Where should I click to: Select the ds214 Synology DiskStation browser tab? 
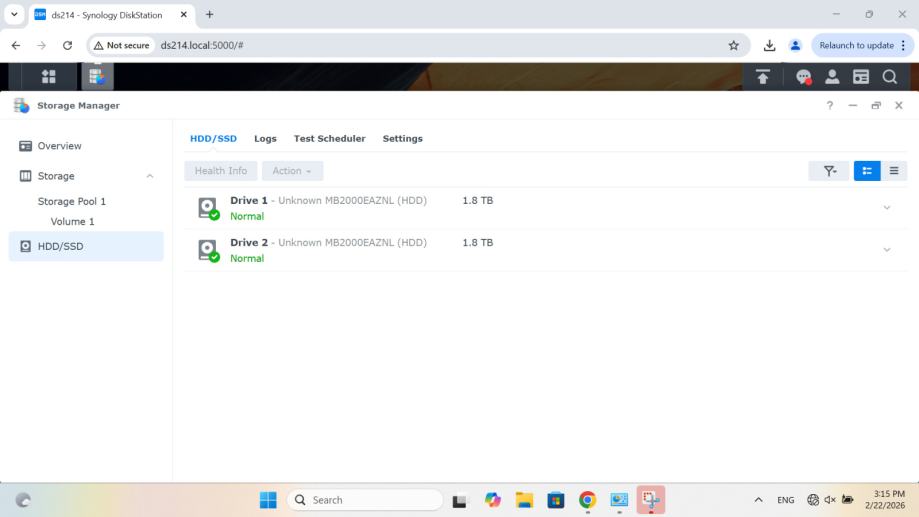pyautogui.click(x=107, y=15)
